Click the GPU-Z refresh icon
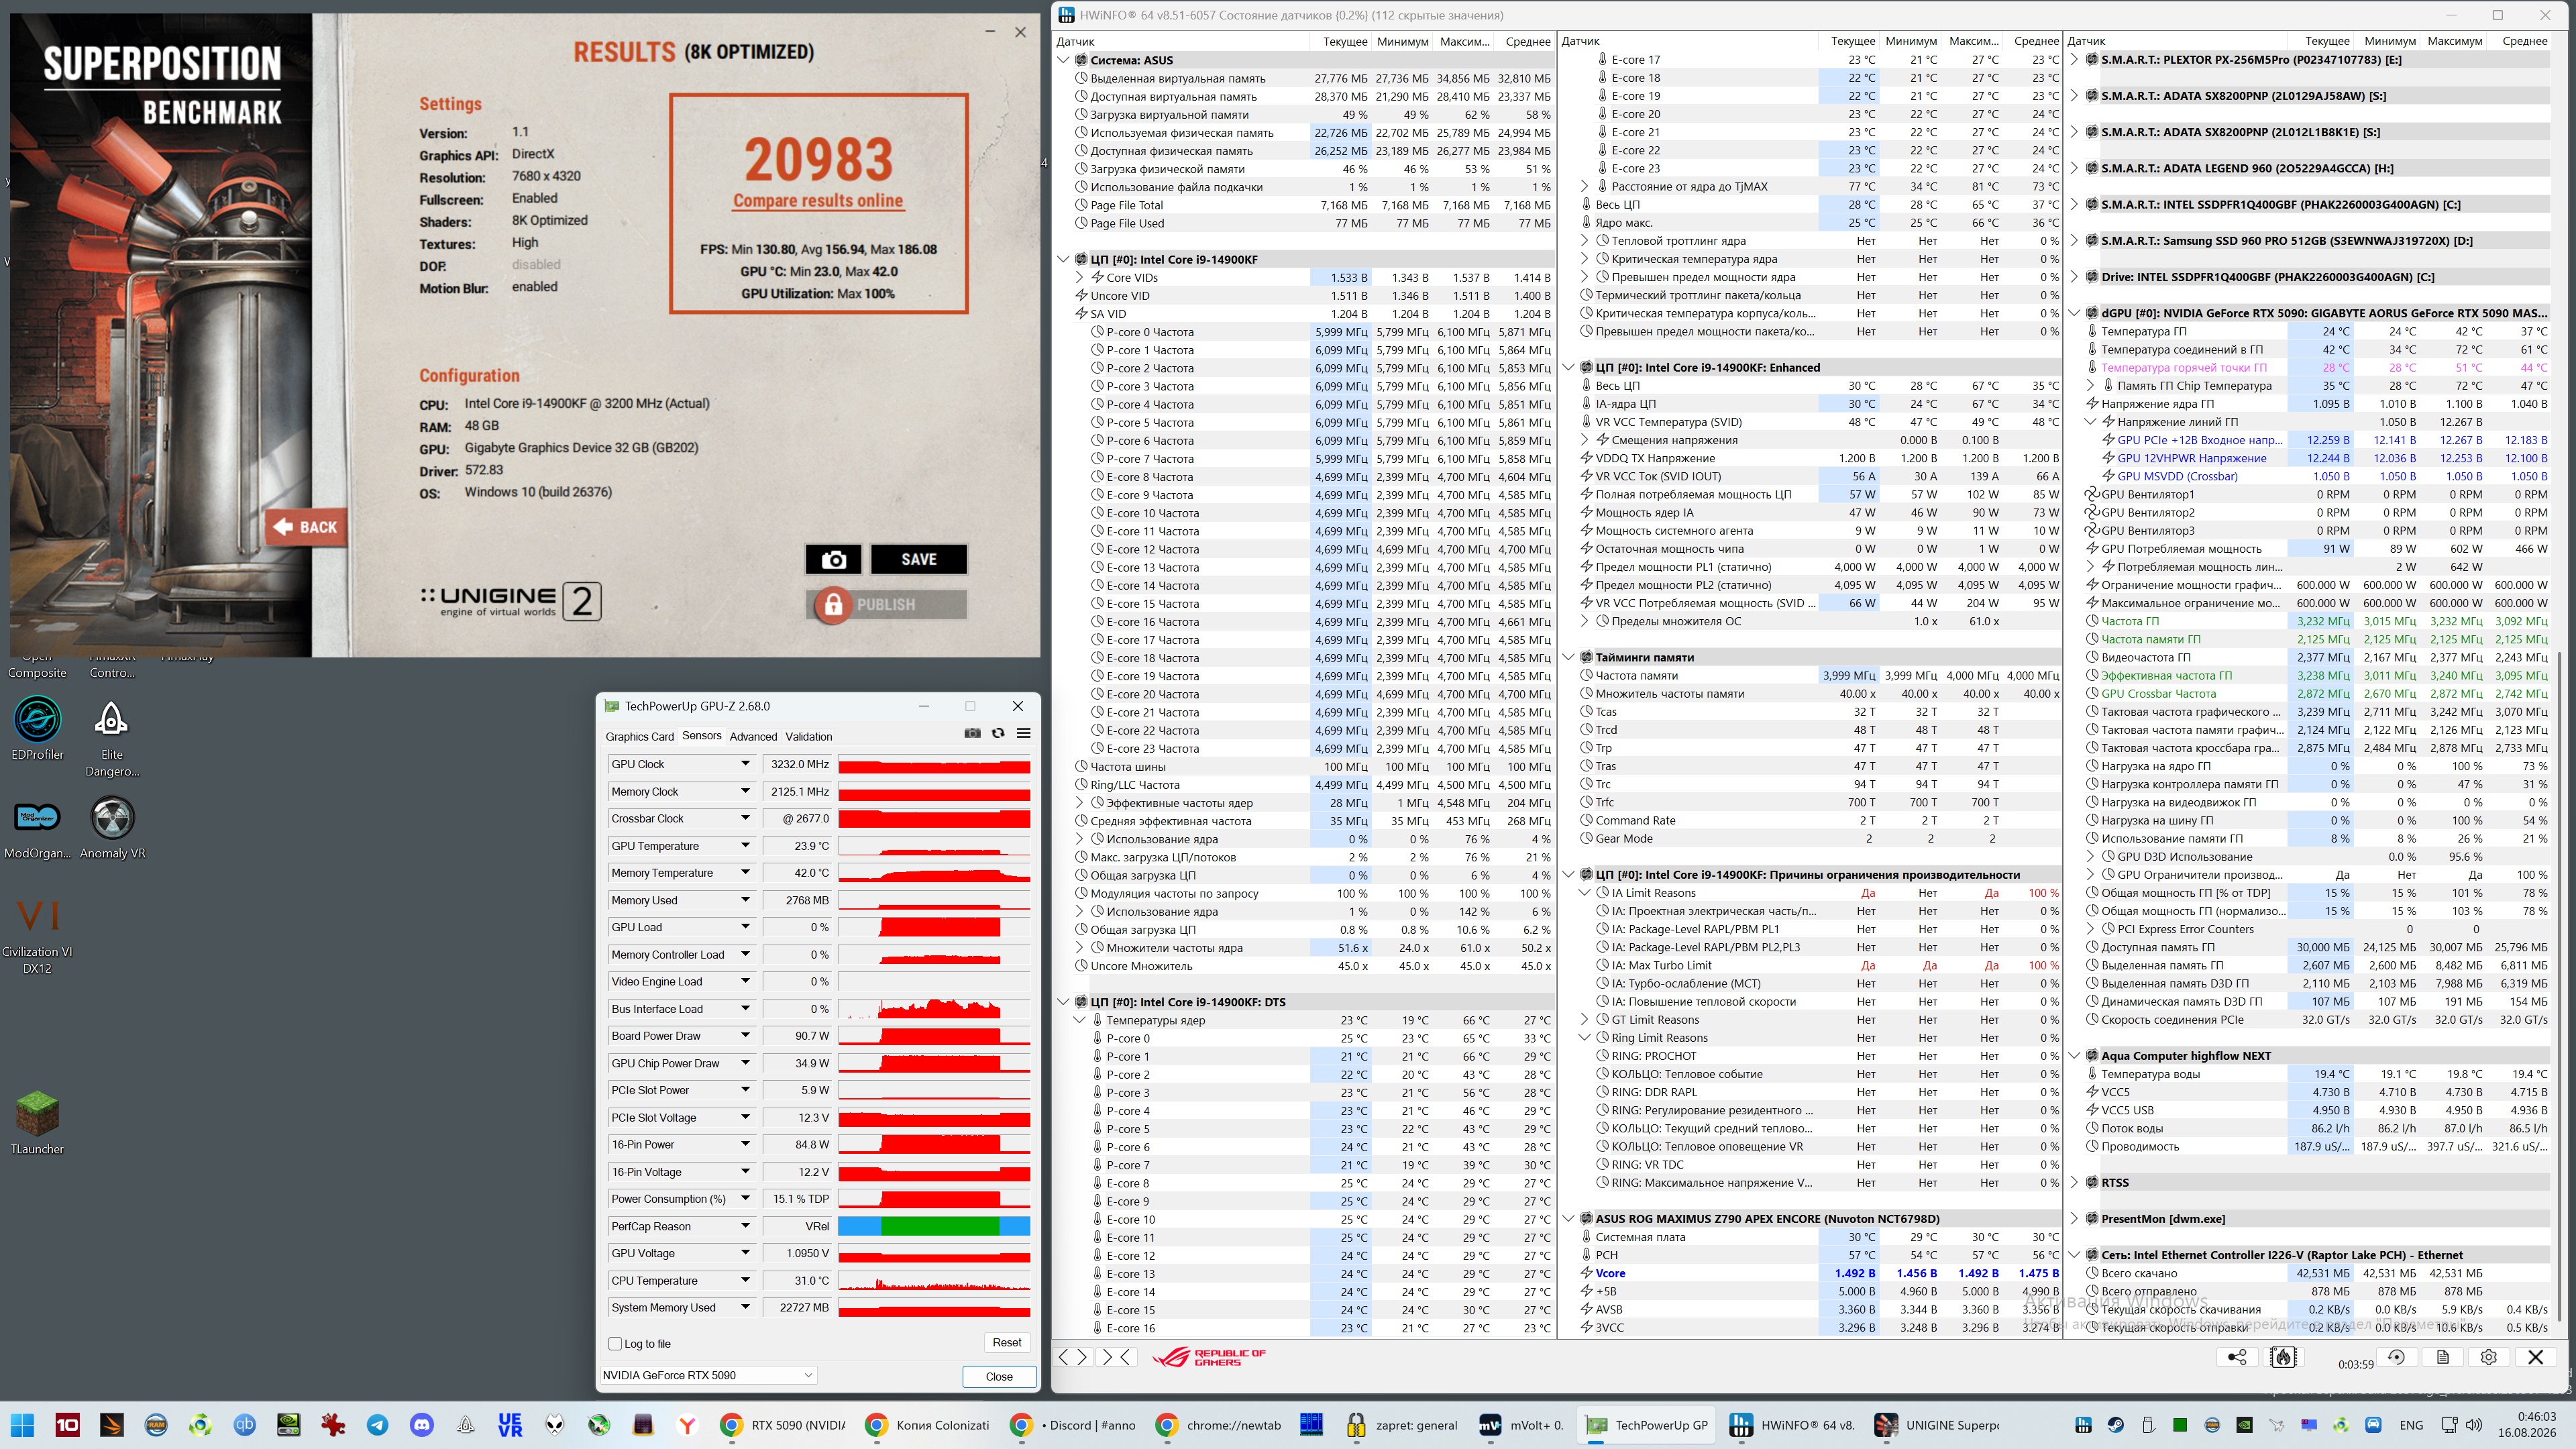 pyautogui.click(x=998, y=733)
